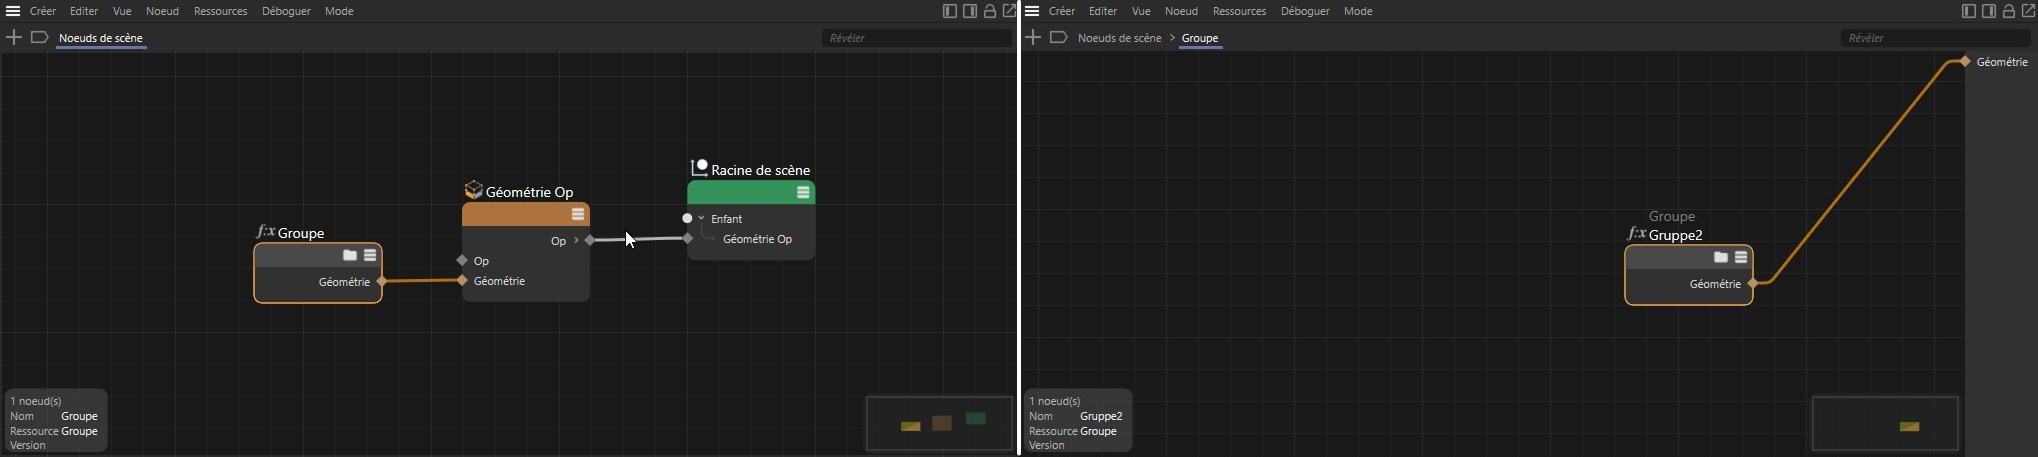
Task: Open the Vue menu in the left window
Action: 122,11
